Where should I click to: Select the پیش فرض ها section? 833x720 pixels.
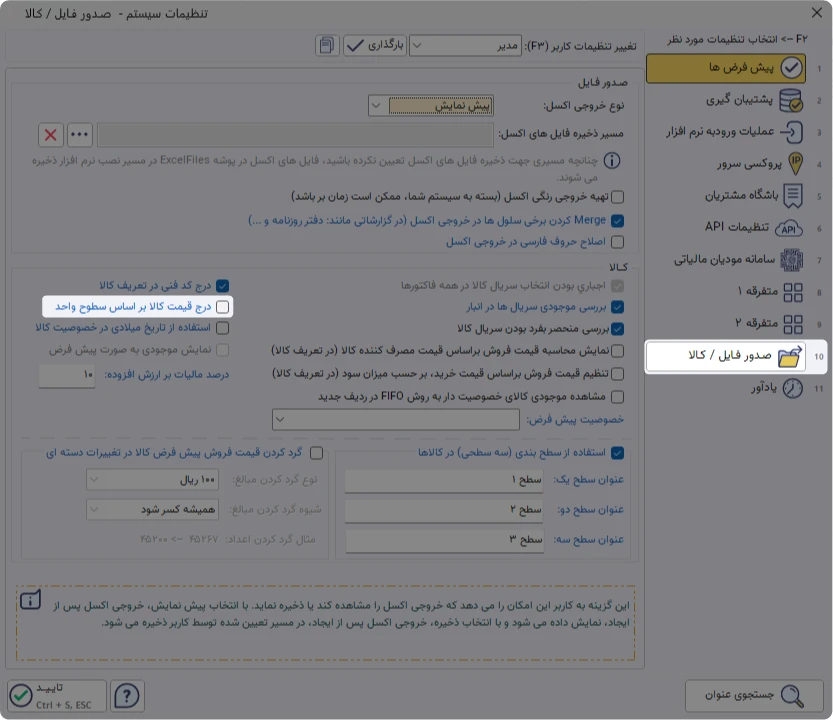coord(726,68)
